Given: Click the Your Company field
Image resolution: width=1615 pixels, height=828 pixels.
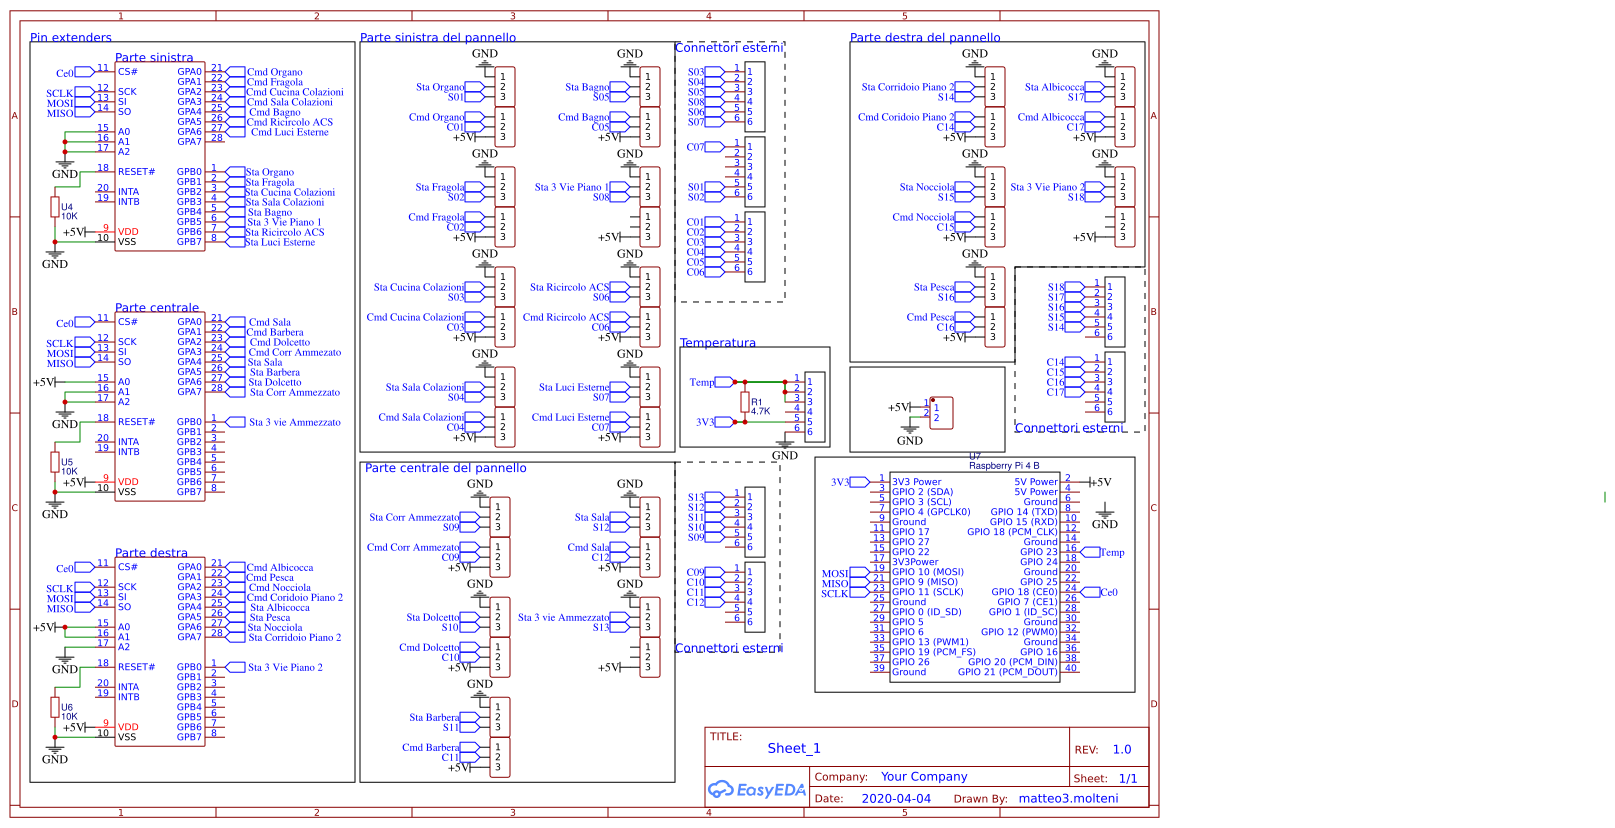Looking at the screenshot, I should pos(924,777).
